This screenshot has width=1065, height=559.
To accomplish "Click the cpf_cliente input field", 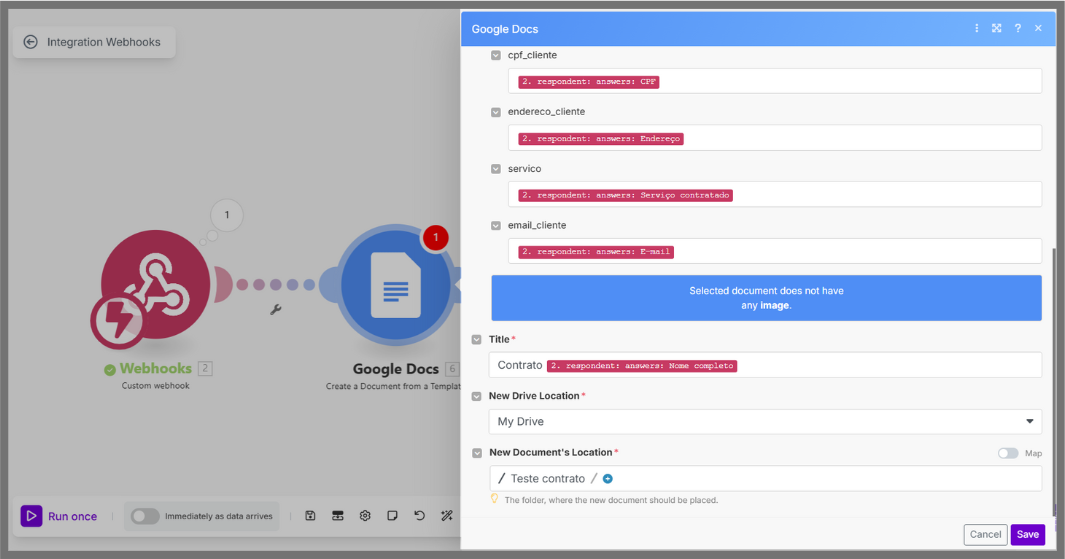I will [774, 82].
